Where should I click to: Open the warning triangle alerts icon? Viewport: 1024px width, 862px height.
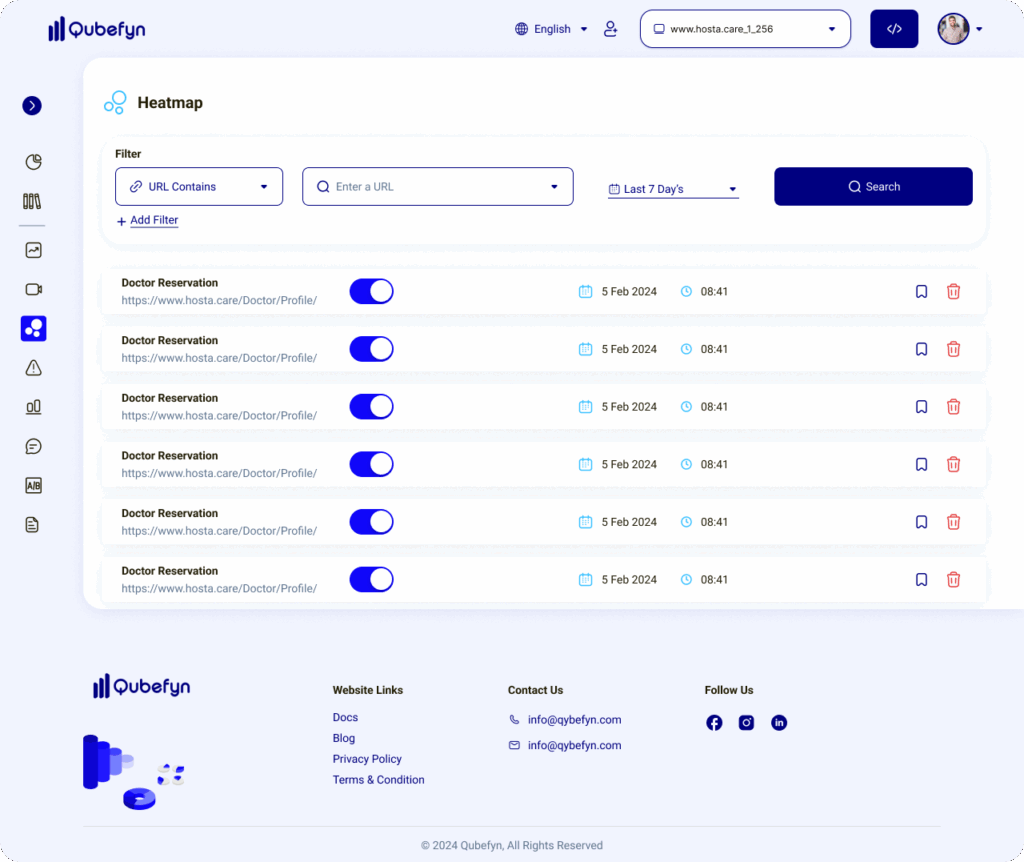[33, 368]
